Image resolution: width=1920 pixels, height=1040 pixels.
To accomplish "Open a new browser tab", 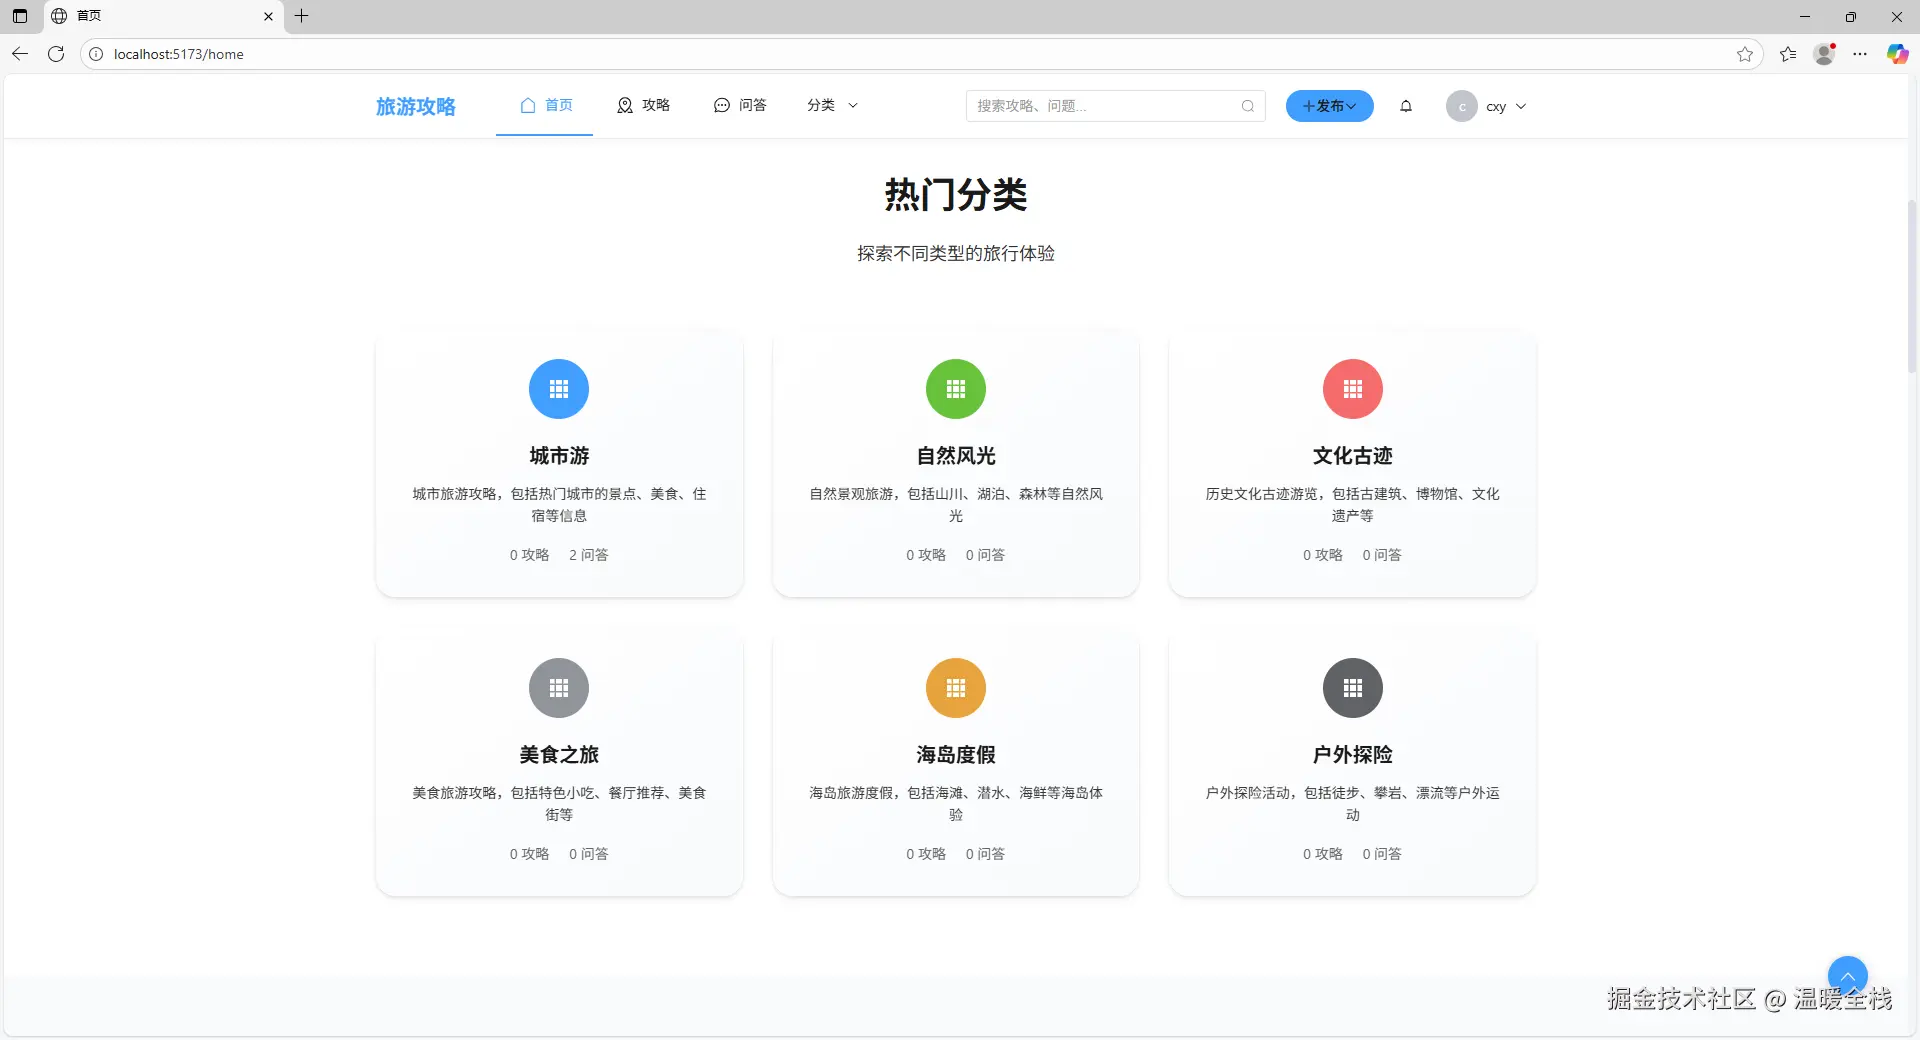I will click(x=301, y=16).
